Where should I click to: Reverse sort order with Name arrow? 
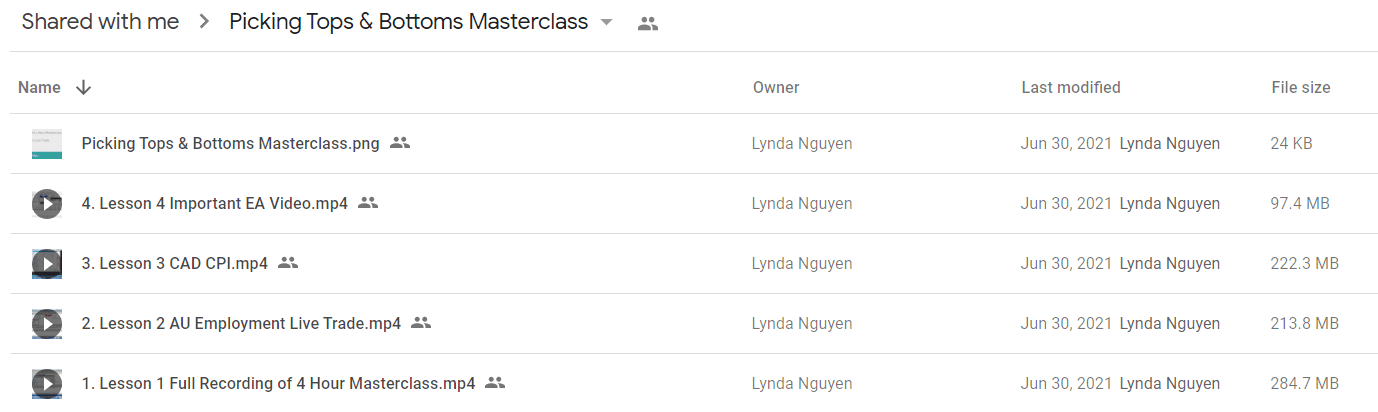pos(84,88)
